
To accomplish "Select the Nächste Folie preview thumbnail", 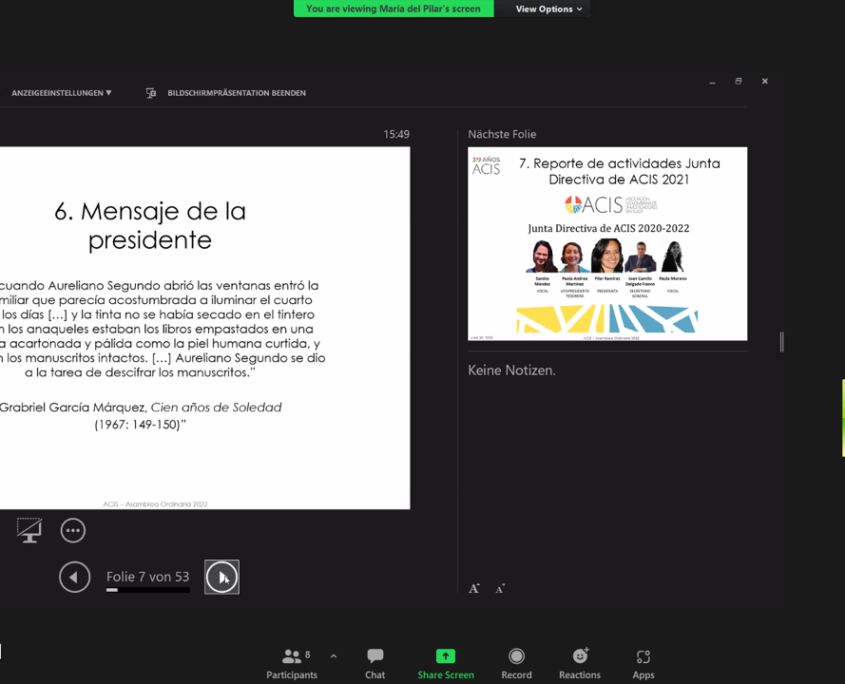I will 607,243.
